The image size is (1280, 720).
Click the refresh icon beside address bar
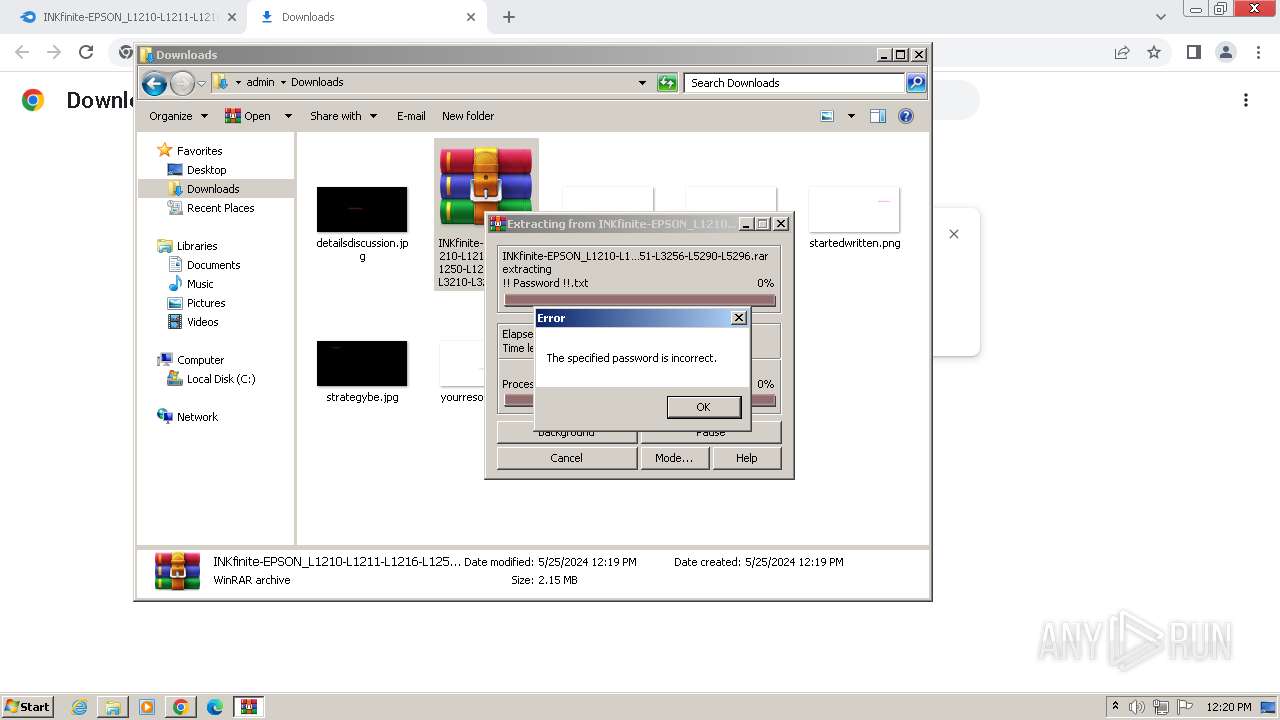pyautogui.click(x=667, y=83)
